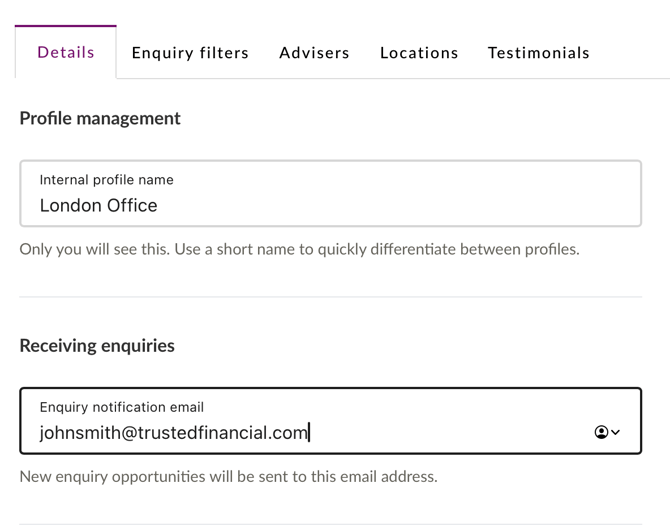This screenshot has width=670, height=526.
Task: Click the 'London Office' text value
Action: (98, 205)
